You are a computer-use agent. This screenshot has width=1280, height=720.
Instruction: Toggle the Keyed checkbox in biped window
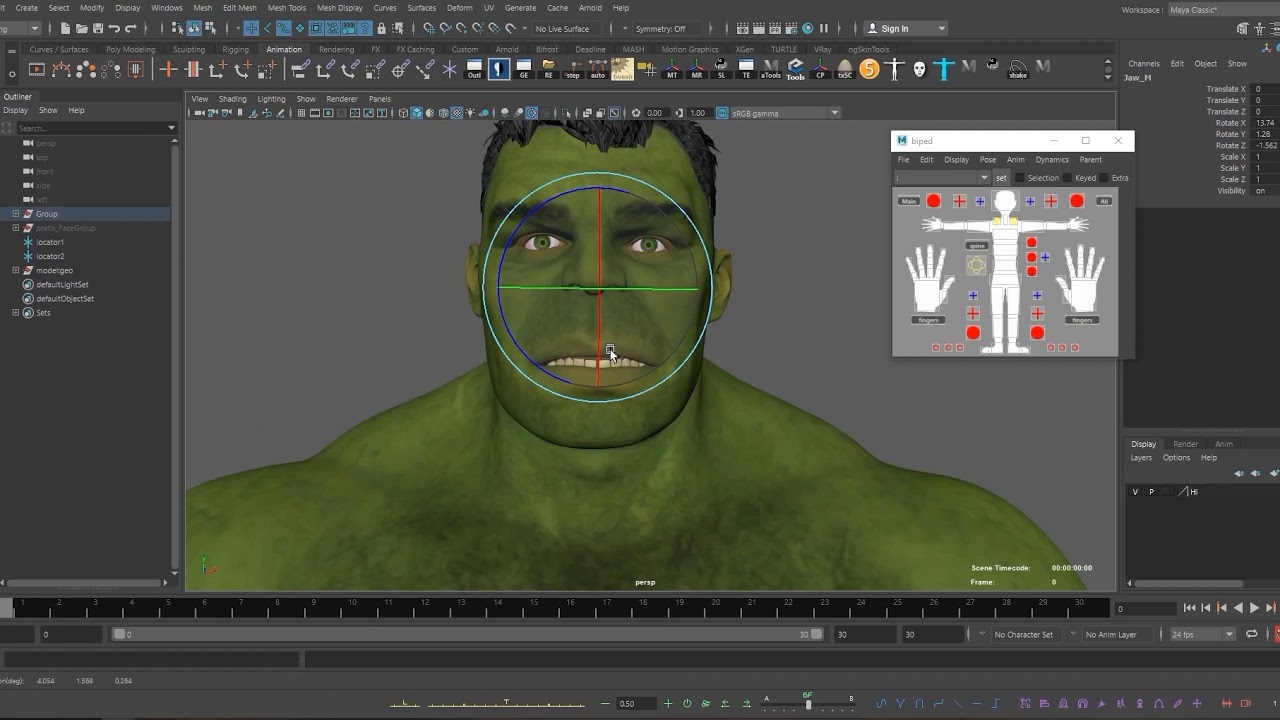point(1067,178)
